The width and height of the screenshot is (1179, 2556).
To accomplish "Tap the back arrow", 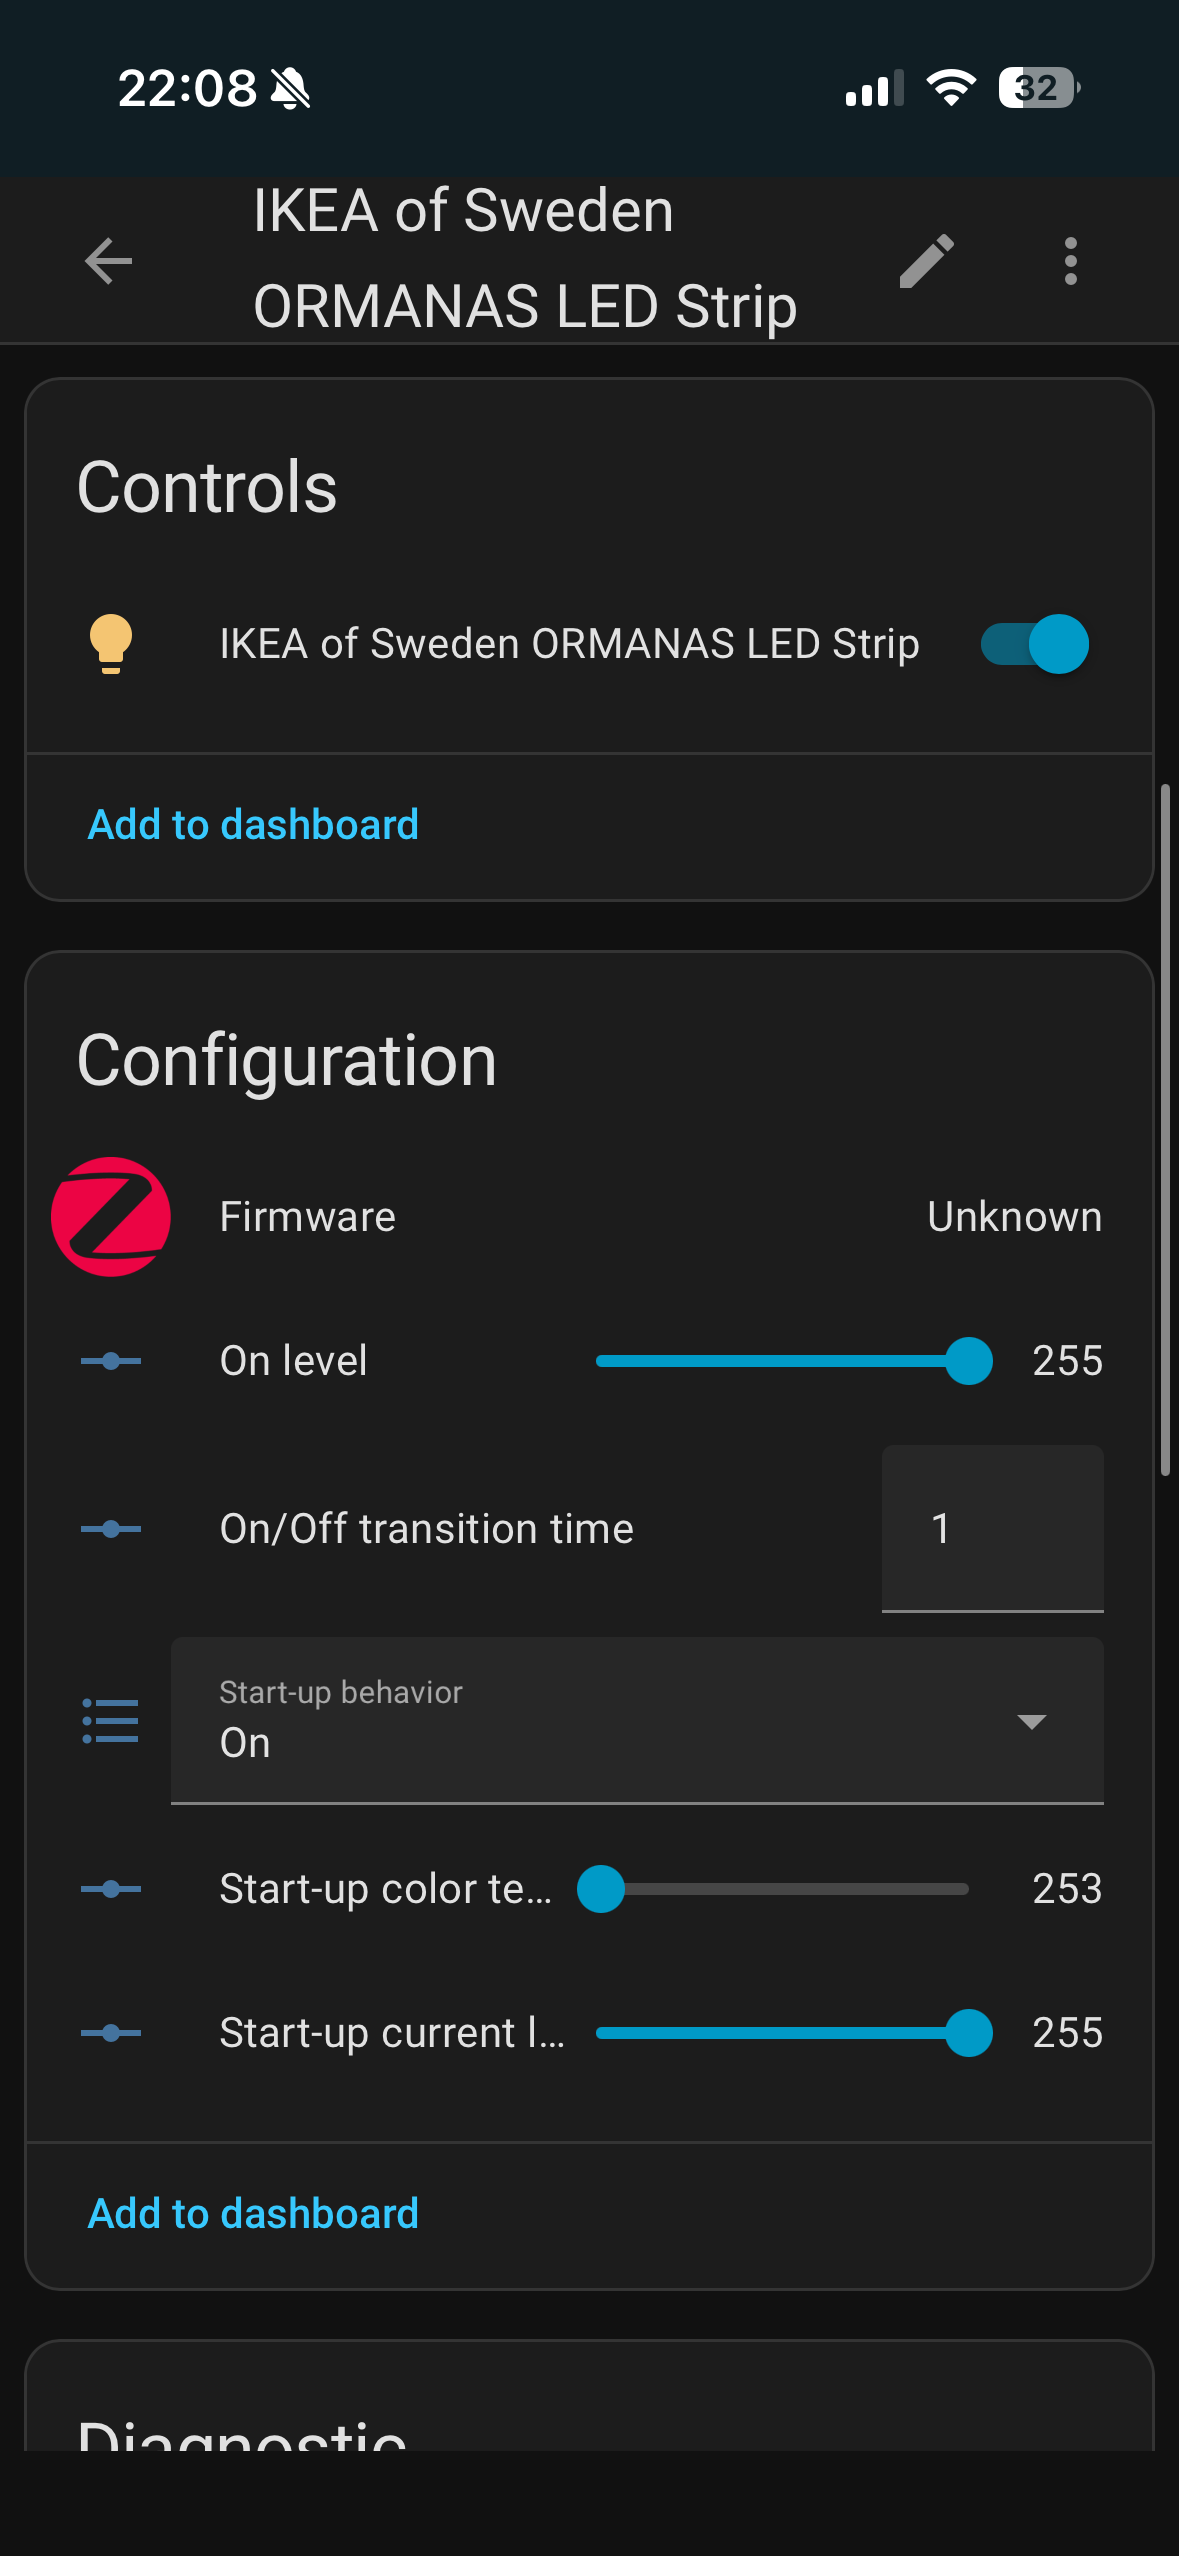I will point(109,262).
